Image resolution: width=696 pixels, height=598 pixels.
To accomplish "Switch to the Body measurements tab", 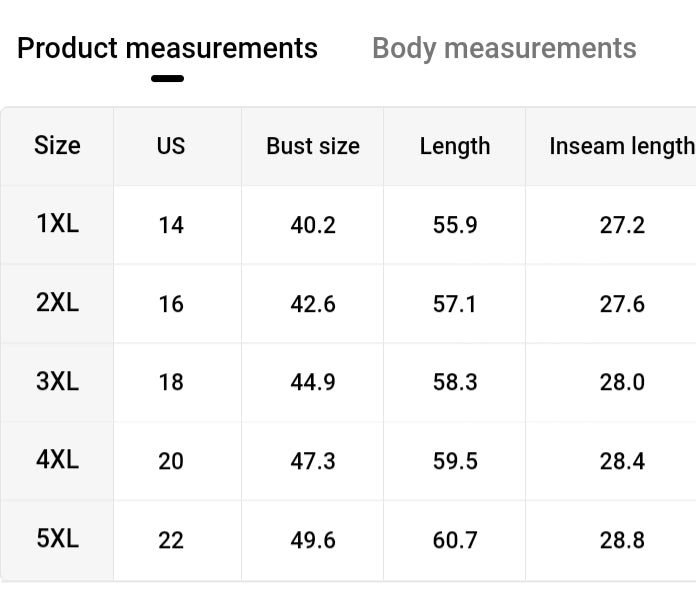I will pyautogui.click(x=504, y=48).
